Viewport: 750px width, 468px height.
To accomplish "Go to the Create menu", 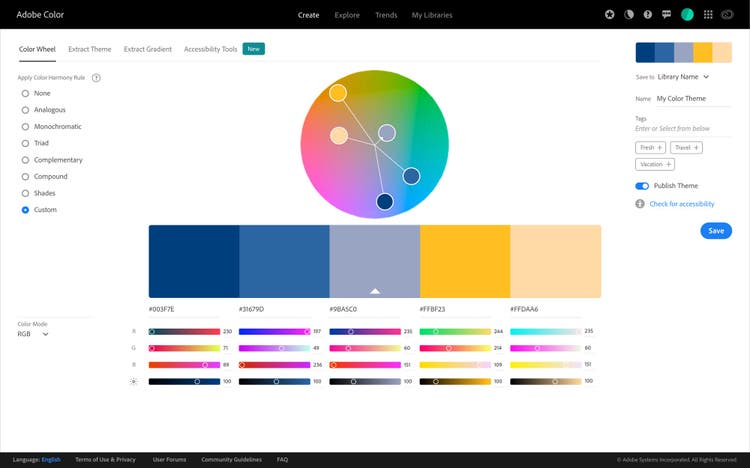I will (x=309, y=15).
